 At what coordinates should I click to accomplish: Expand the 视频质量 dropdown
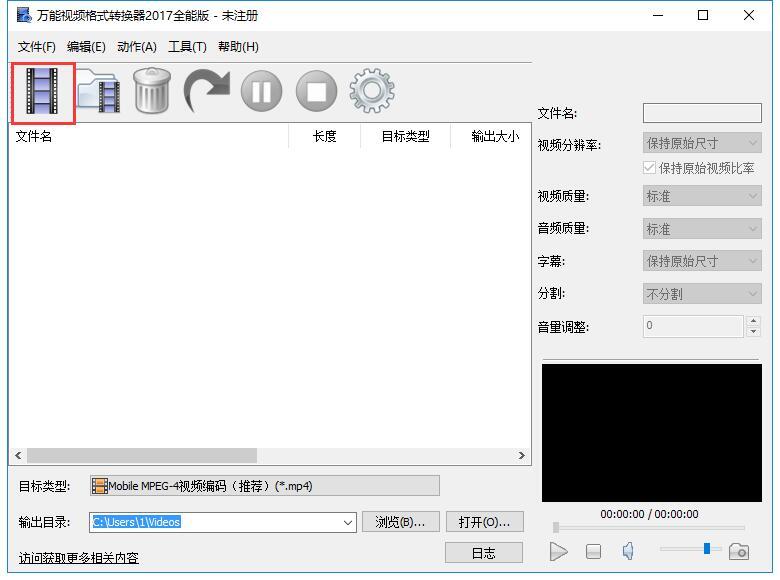pyautogui.click(x=702, y=196)
